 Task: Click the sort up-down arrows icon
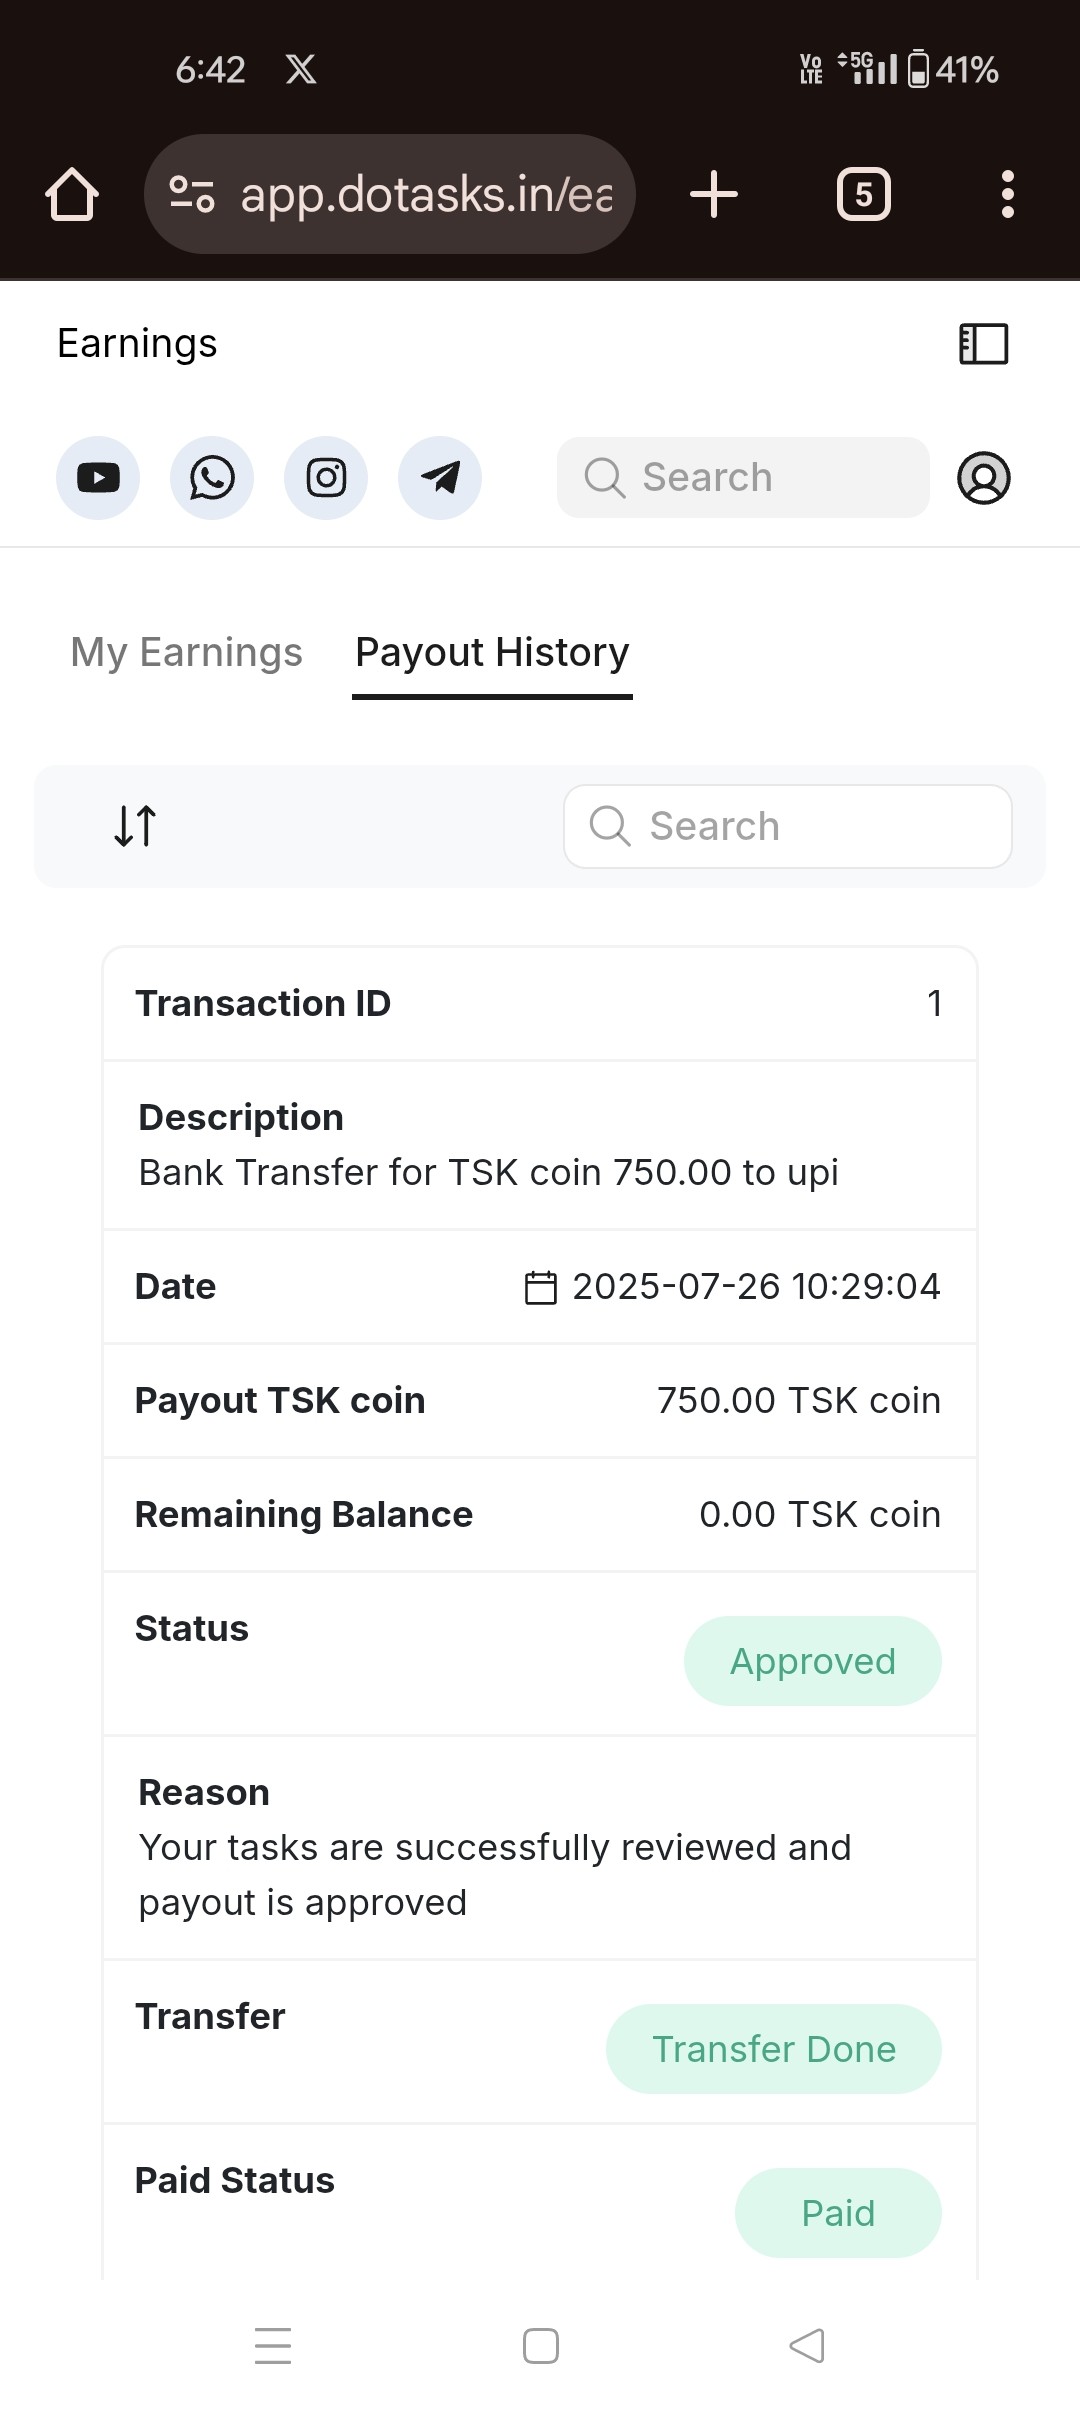coord(135,826)
